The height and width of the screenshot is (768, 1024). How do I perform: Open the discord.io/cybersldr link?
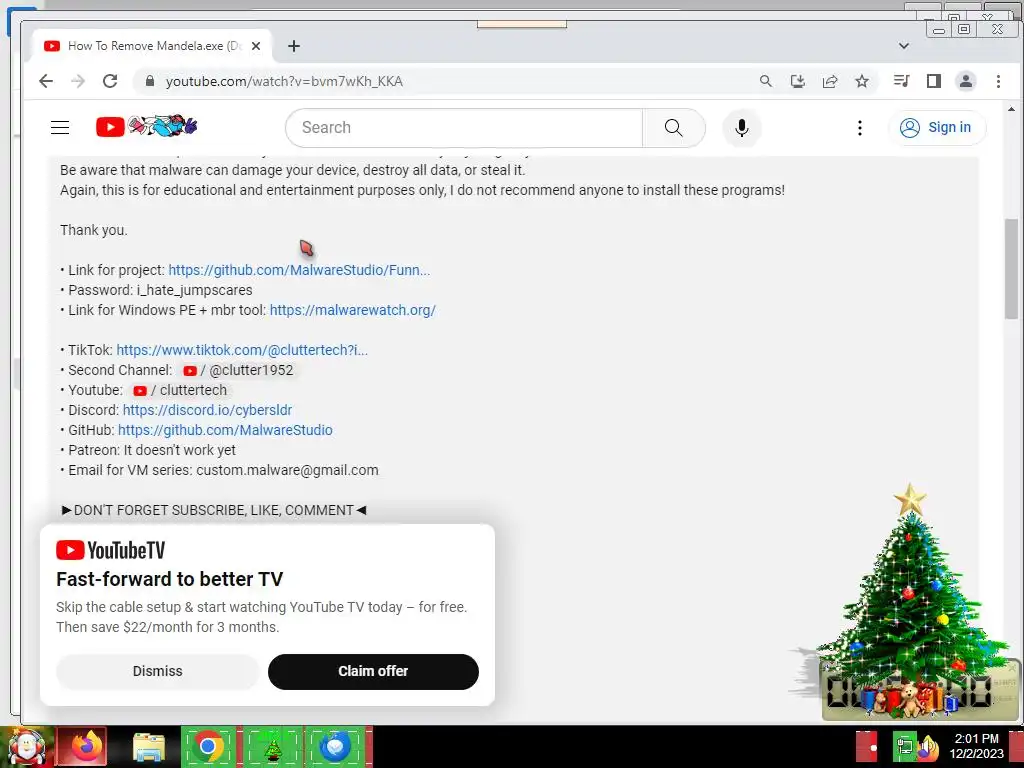coord(207,409)
